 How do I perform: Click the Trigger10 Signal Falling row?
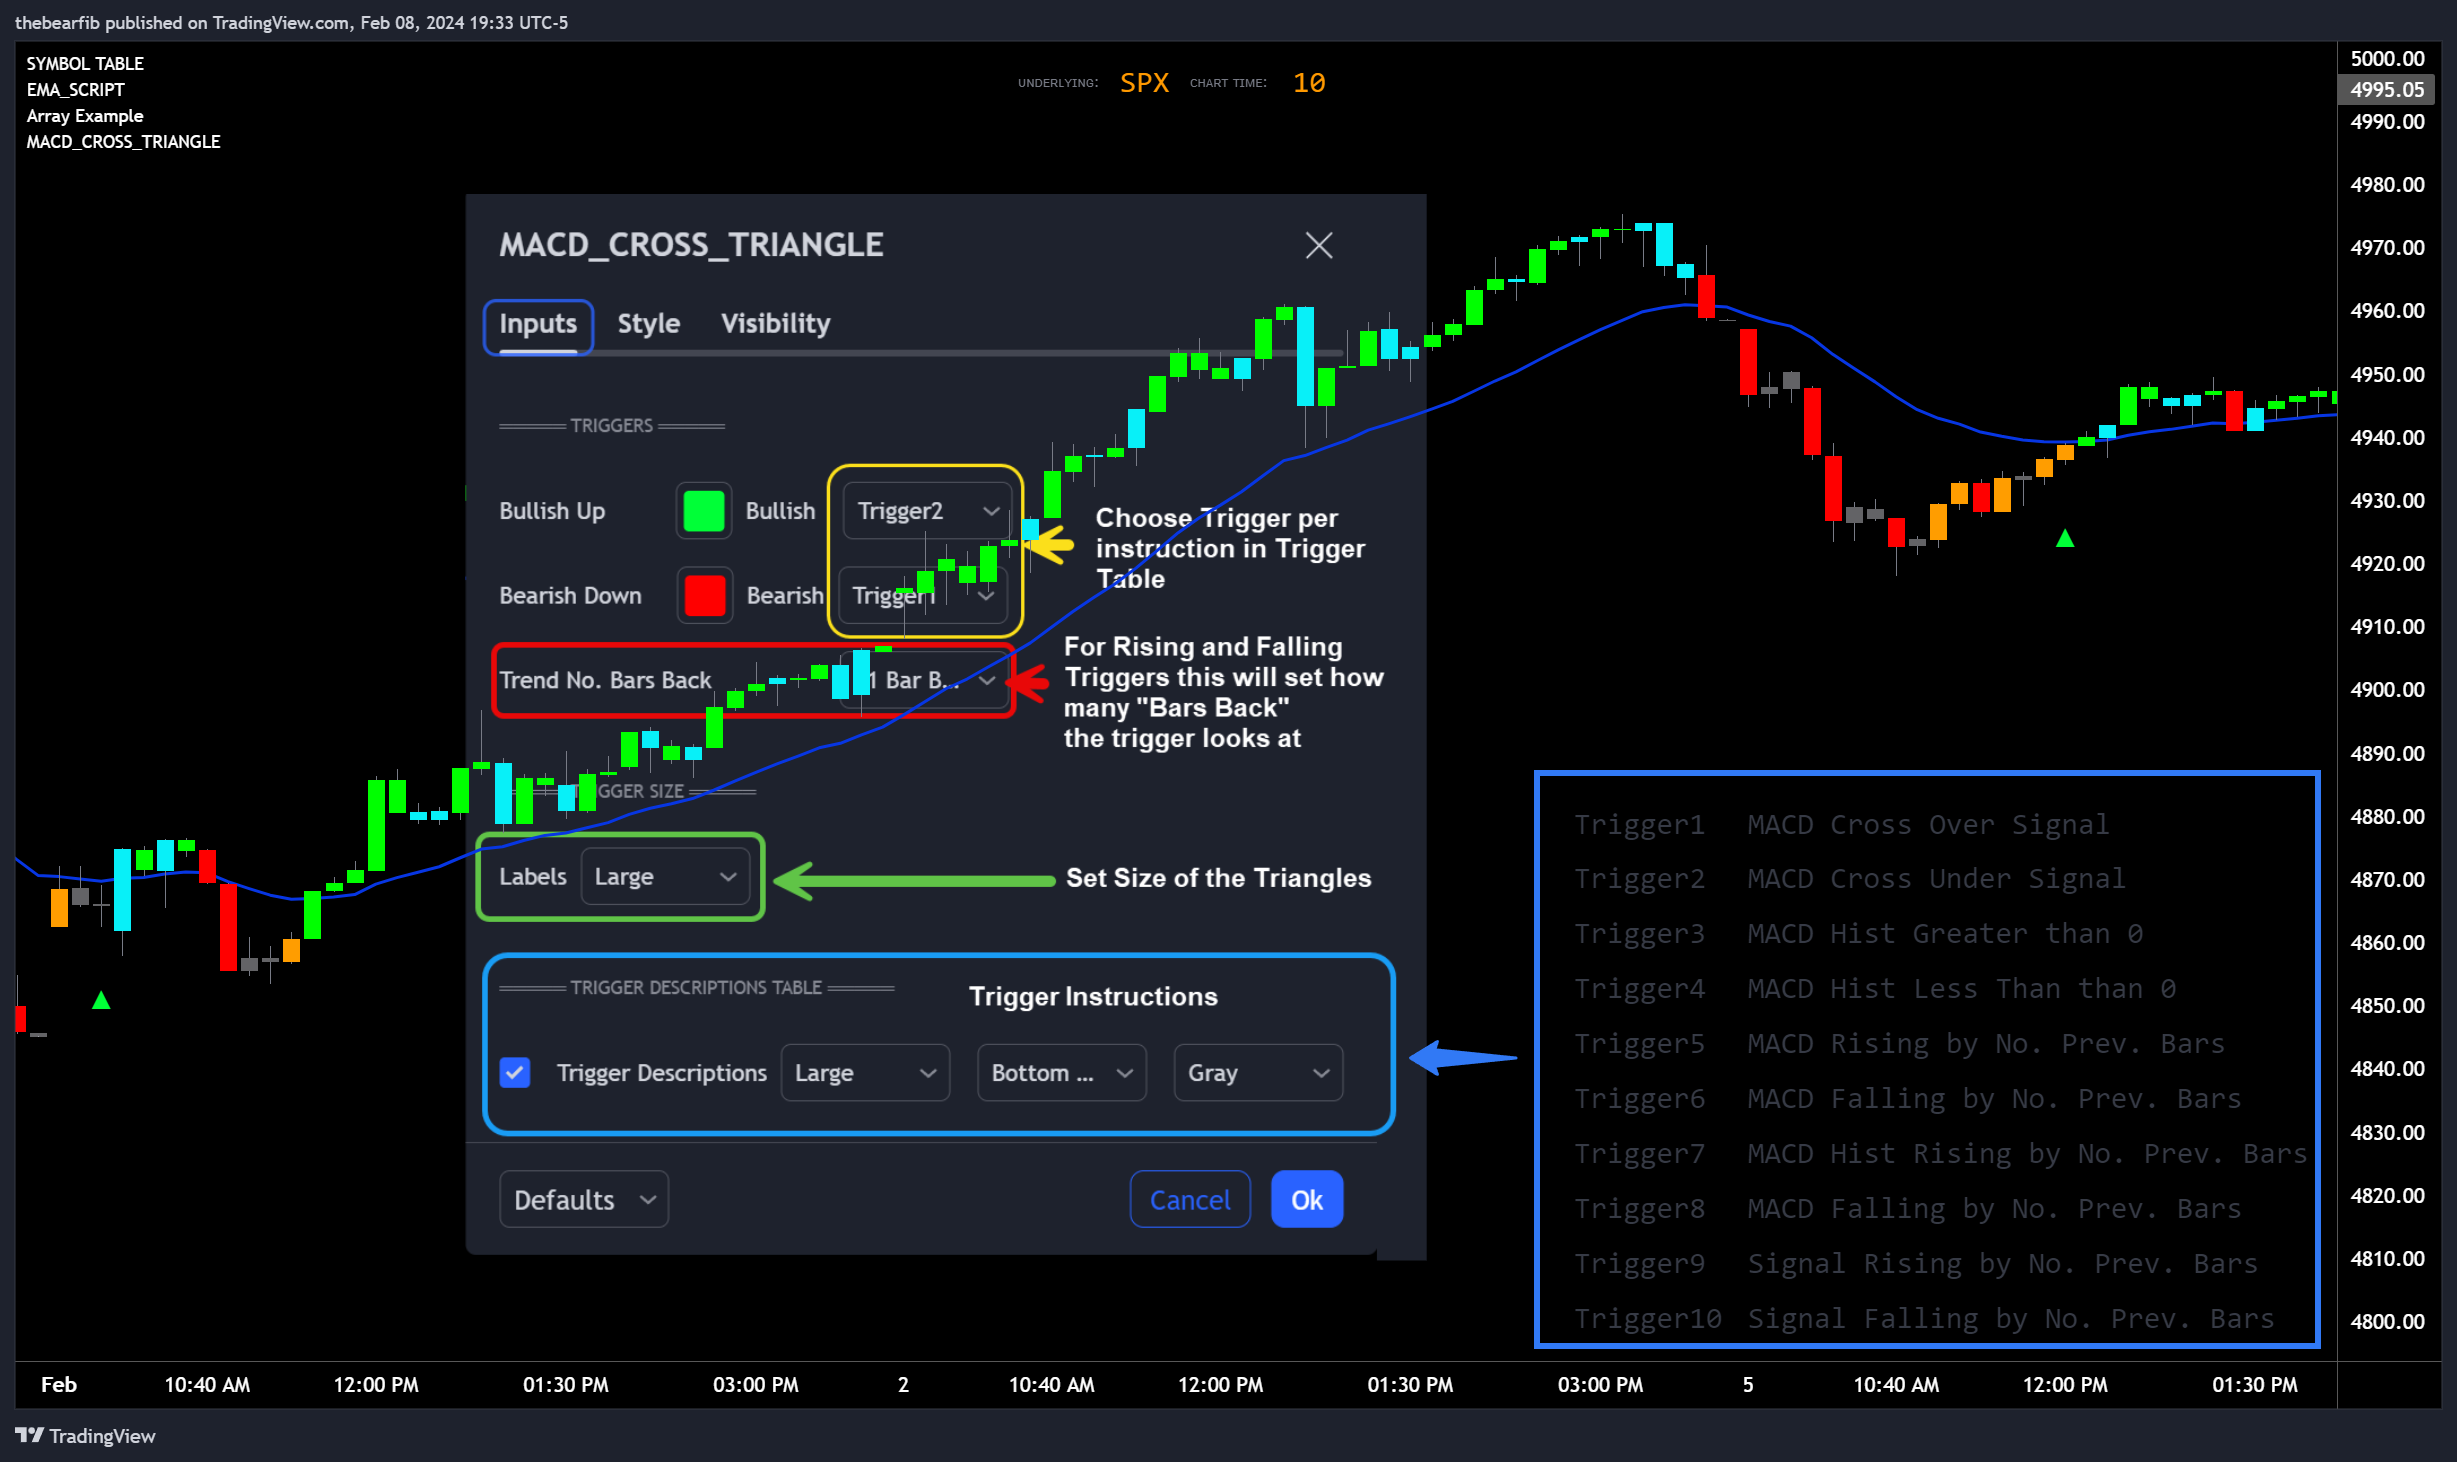(x=1924, y=1318)
